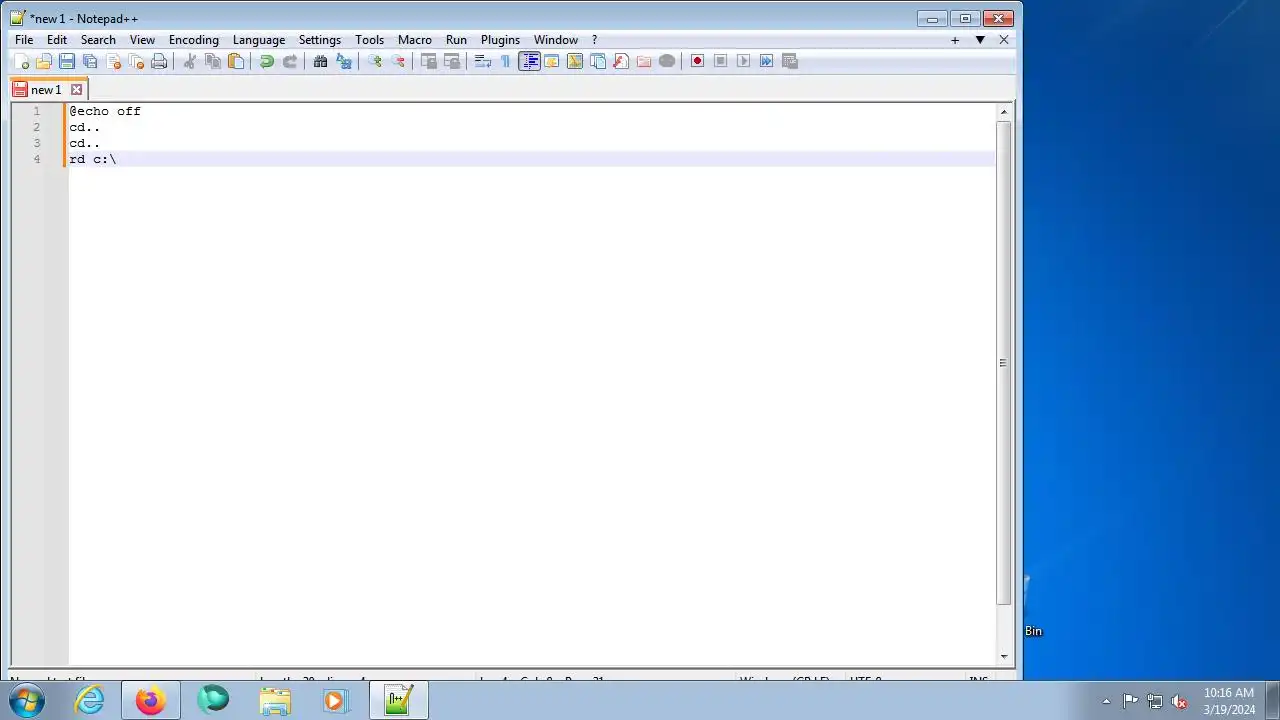Click the Copy toolbar icon

click(x=213, y=61)
